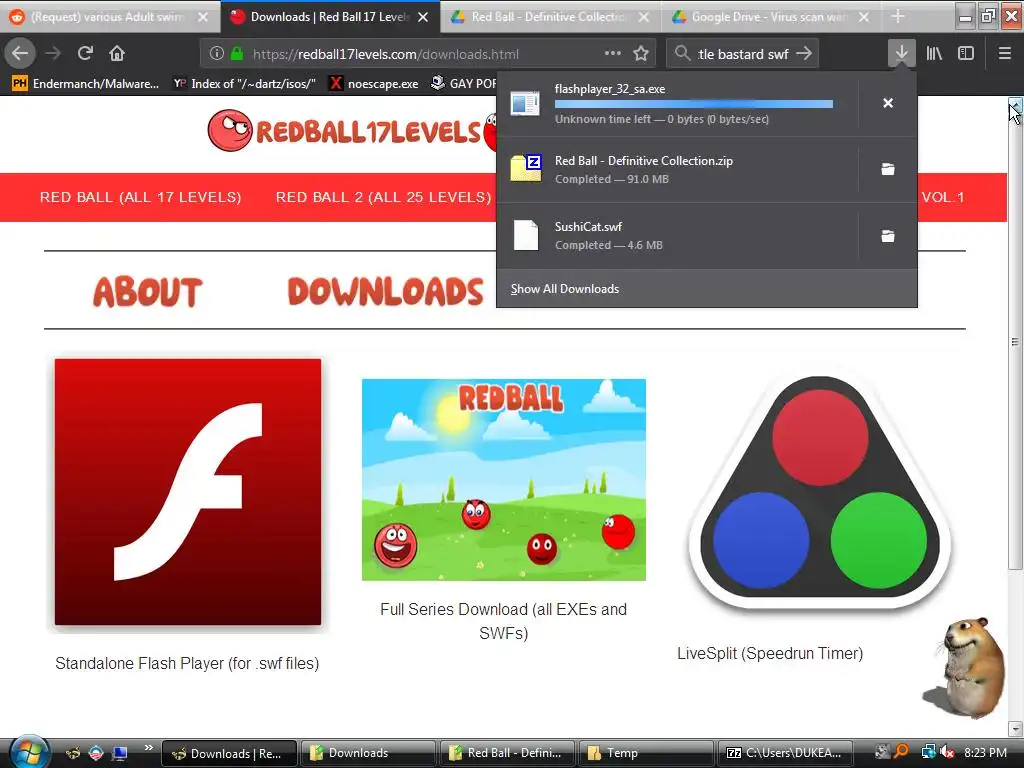1024x768 pixels.
Task: Open Index of /~dartz/isos/ bookmark
Action: pos(245,84)
